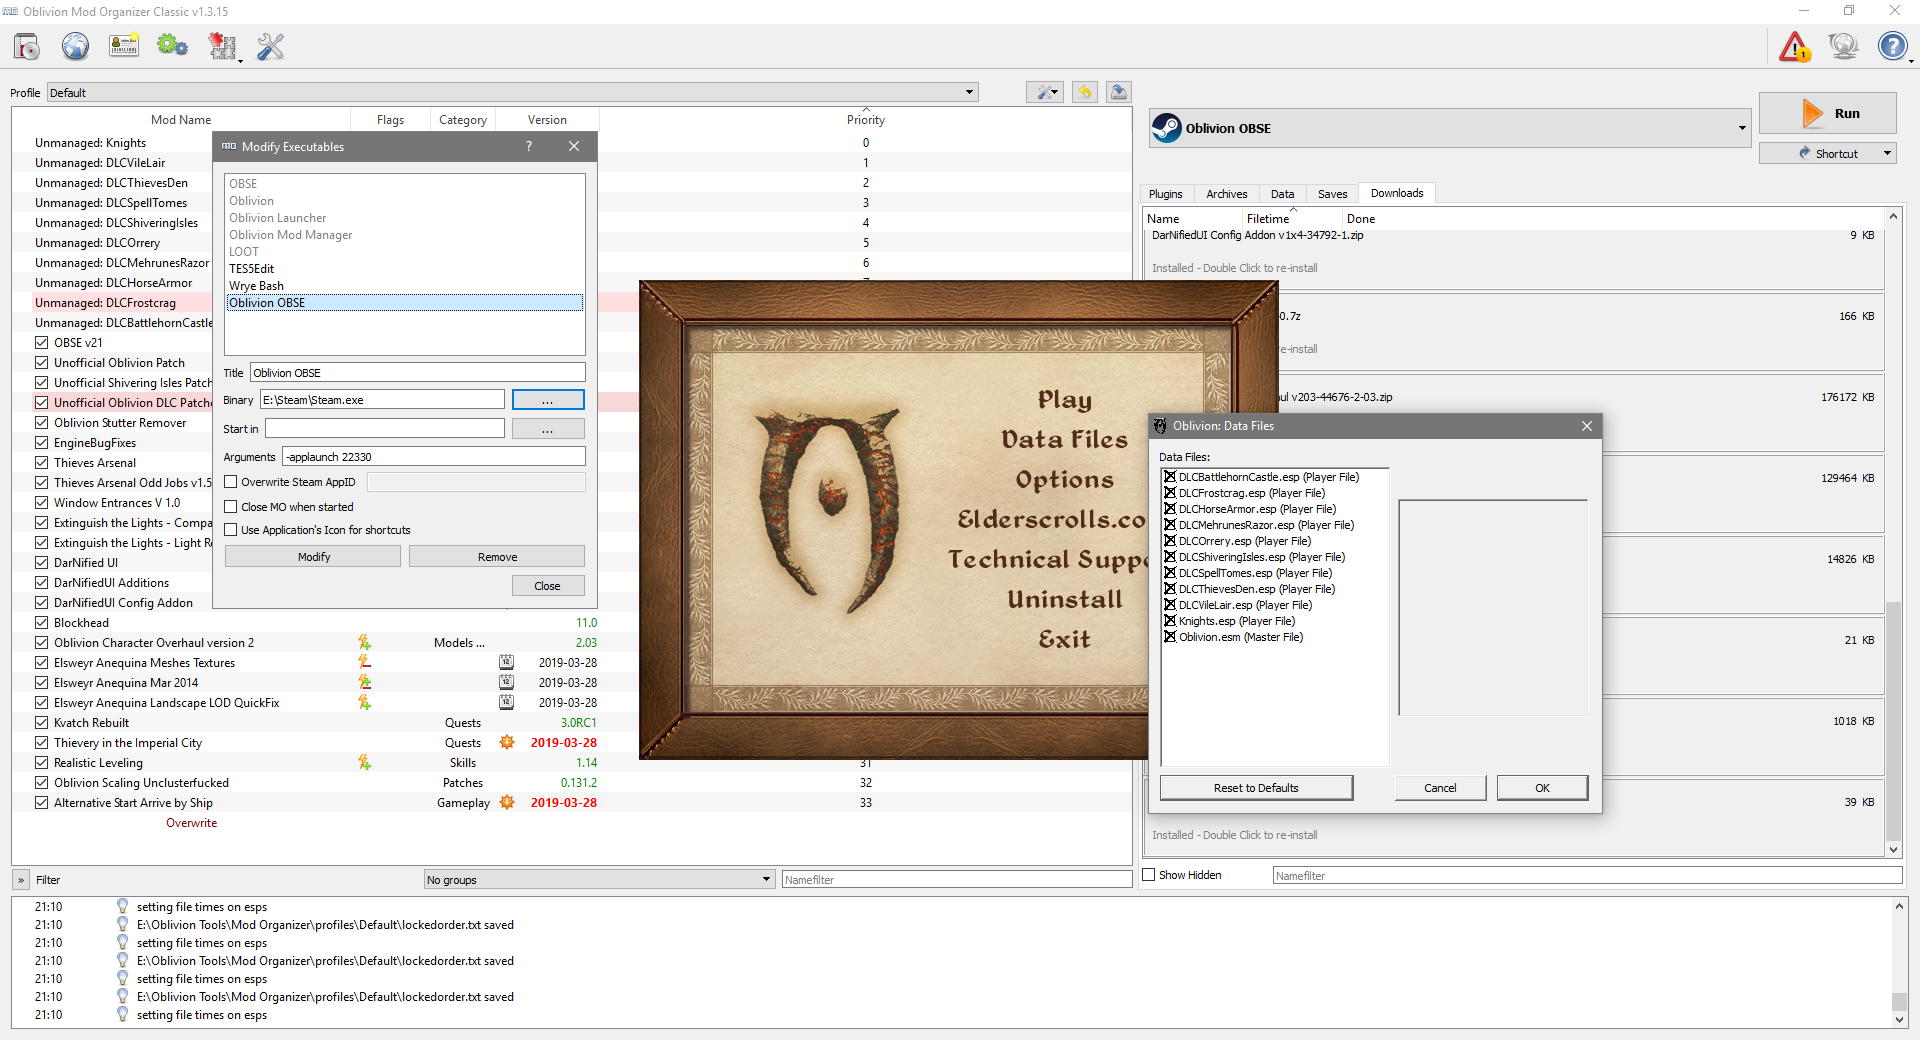Switch to the Archives tab

(x=1226, y=194)
